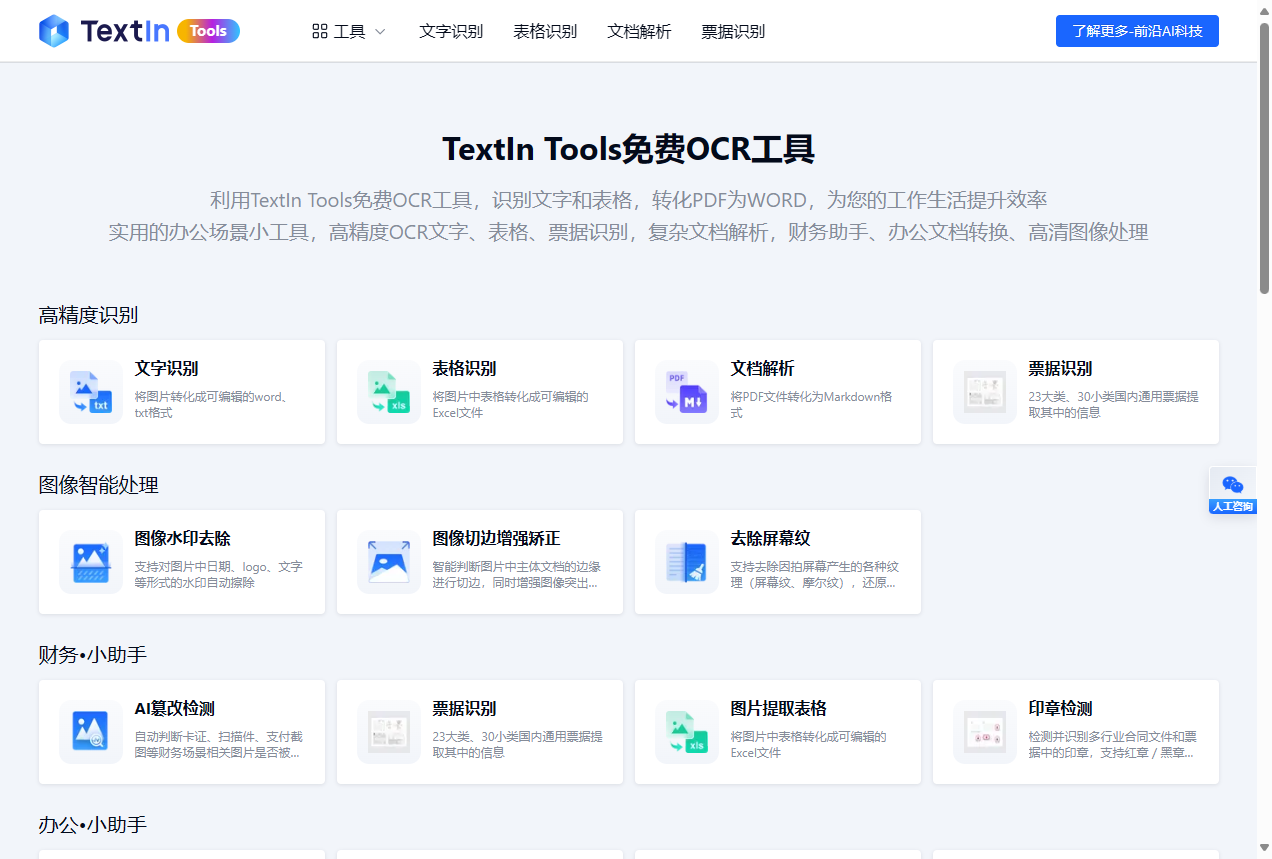
Task: Open the 票据识别 card title under 财务•小助手
Action: tap(464, 709)
